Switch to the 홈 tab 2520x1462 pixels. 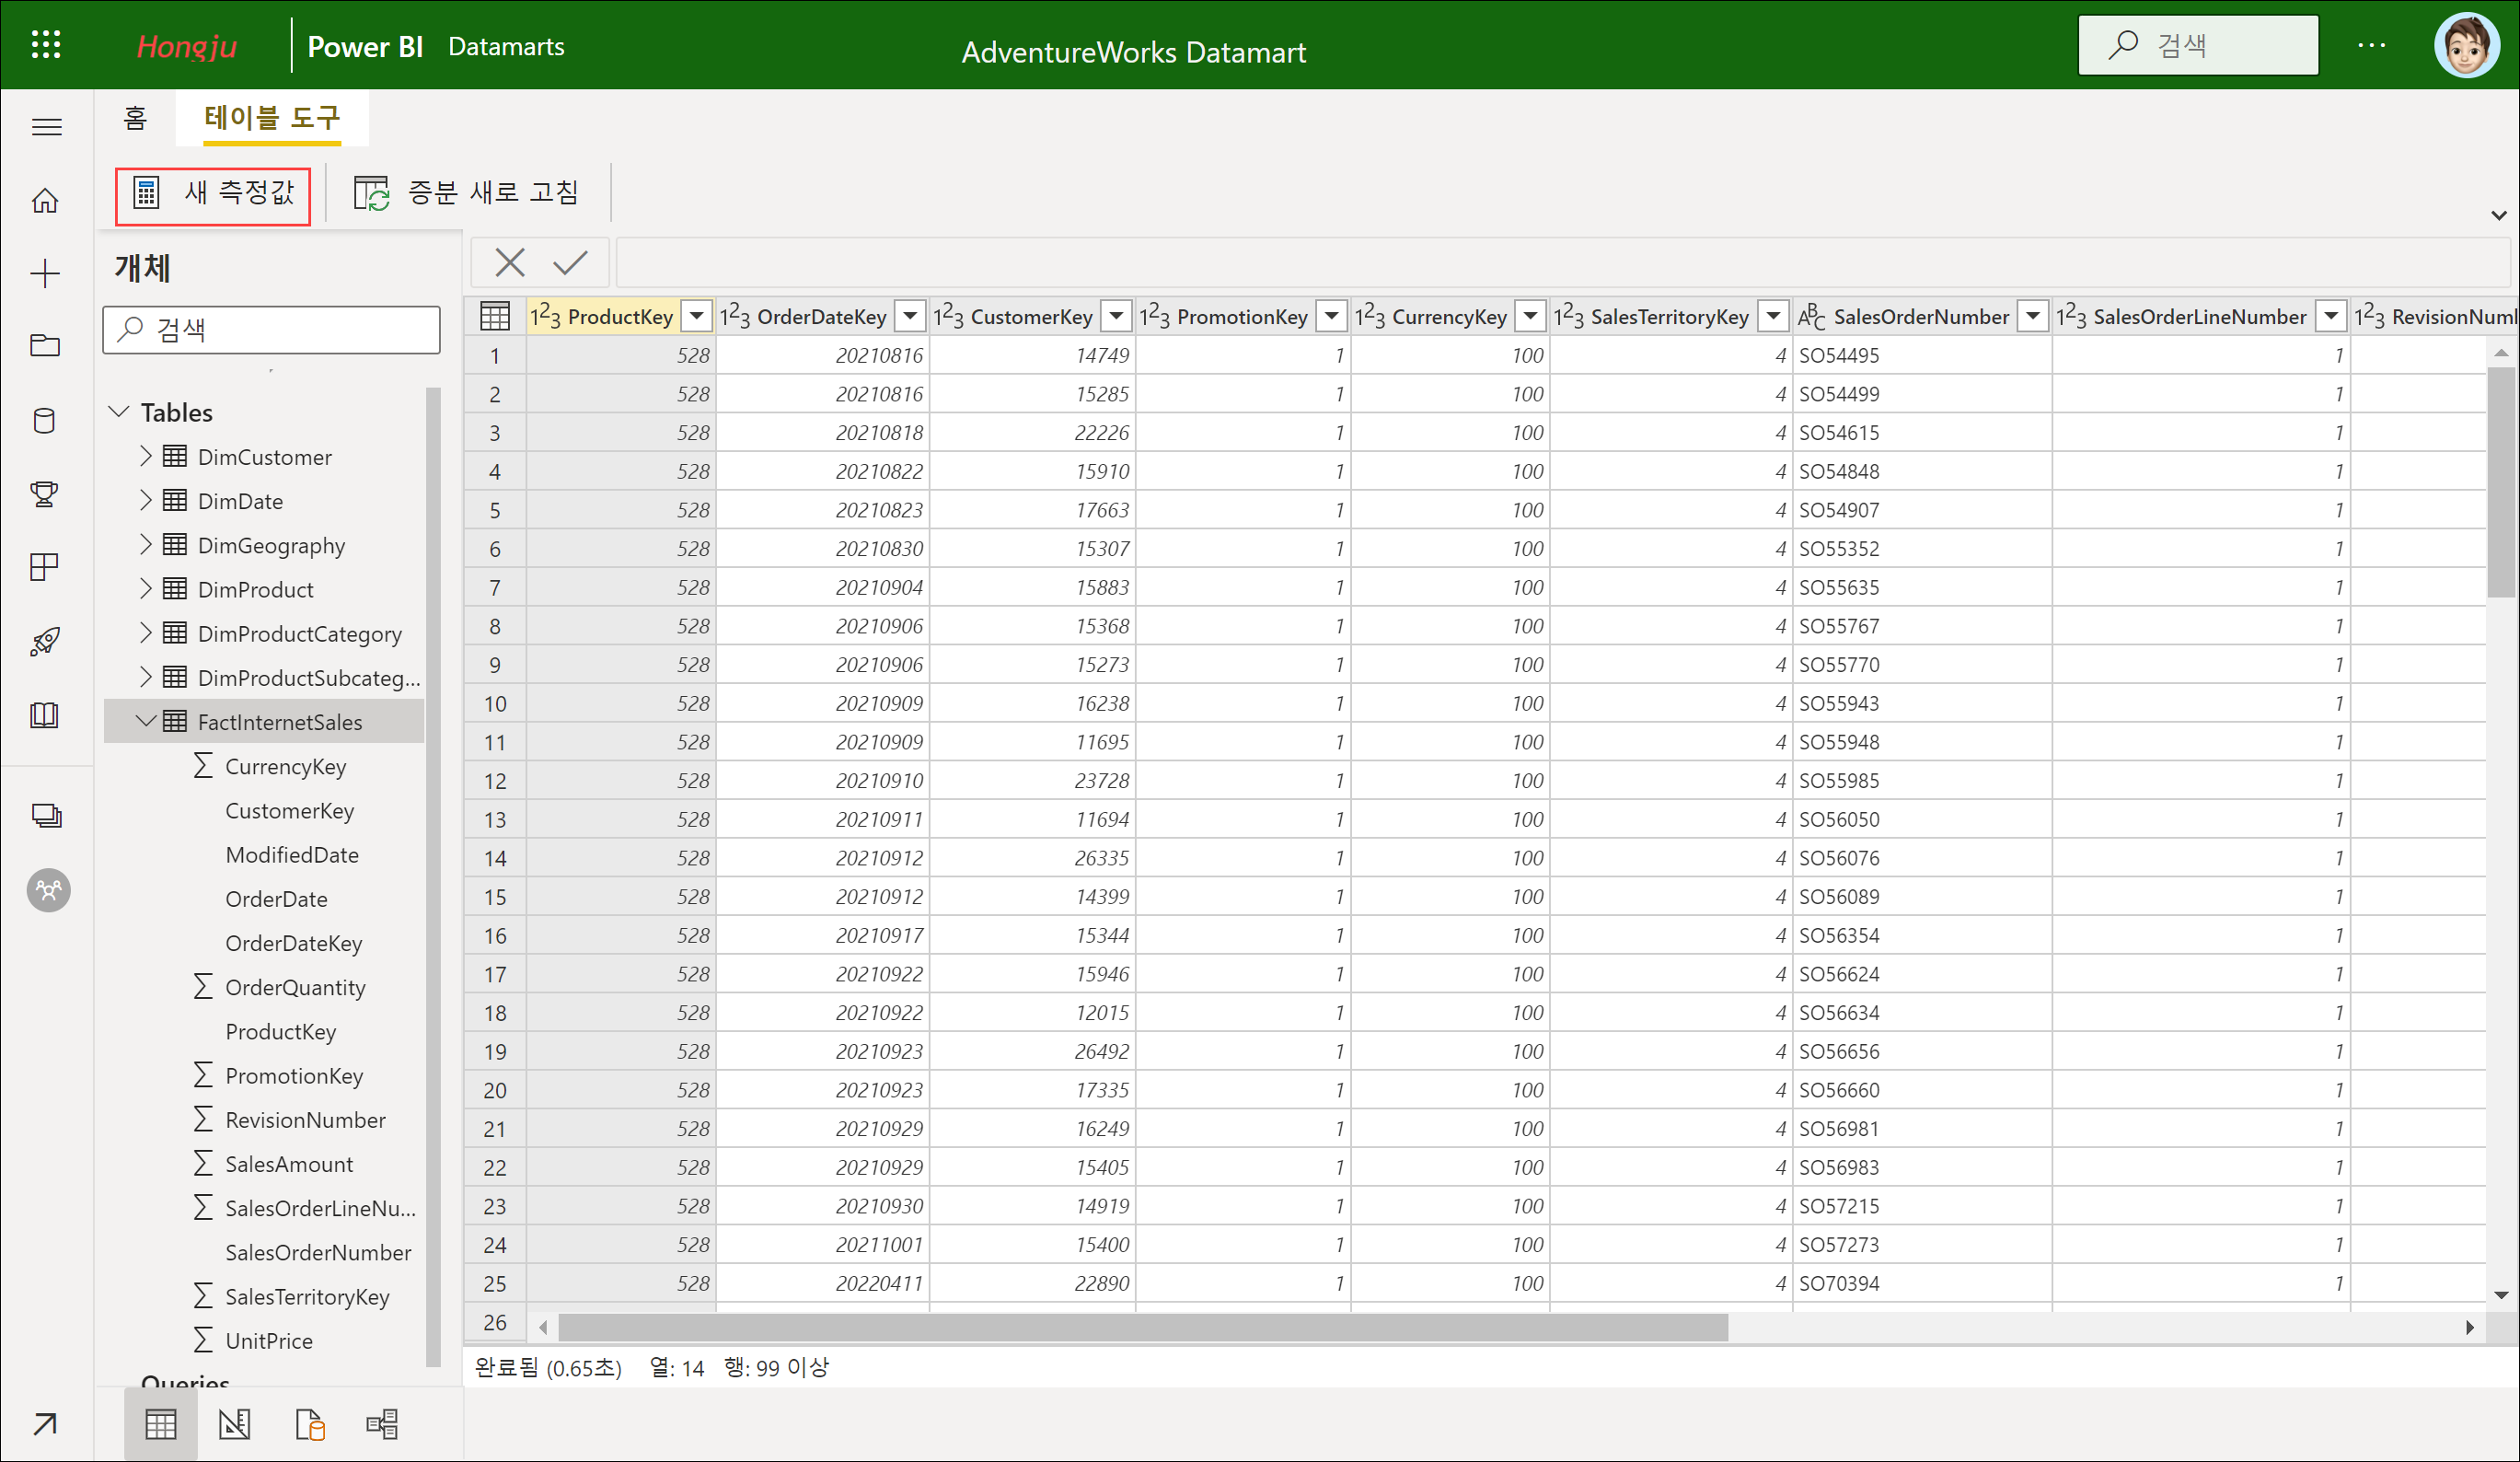point(135,118)
